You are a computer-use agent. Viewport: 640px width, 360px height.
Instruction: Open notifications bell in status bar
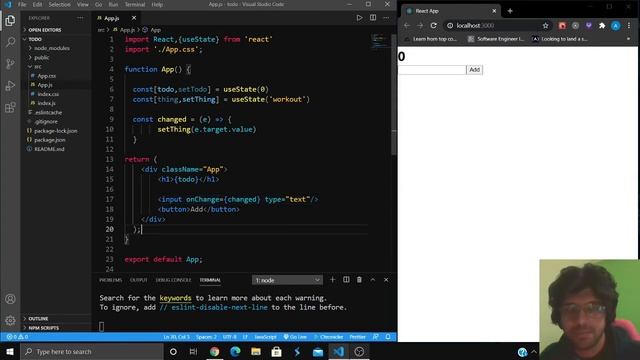[388, 337]
